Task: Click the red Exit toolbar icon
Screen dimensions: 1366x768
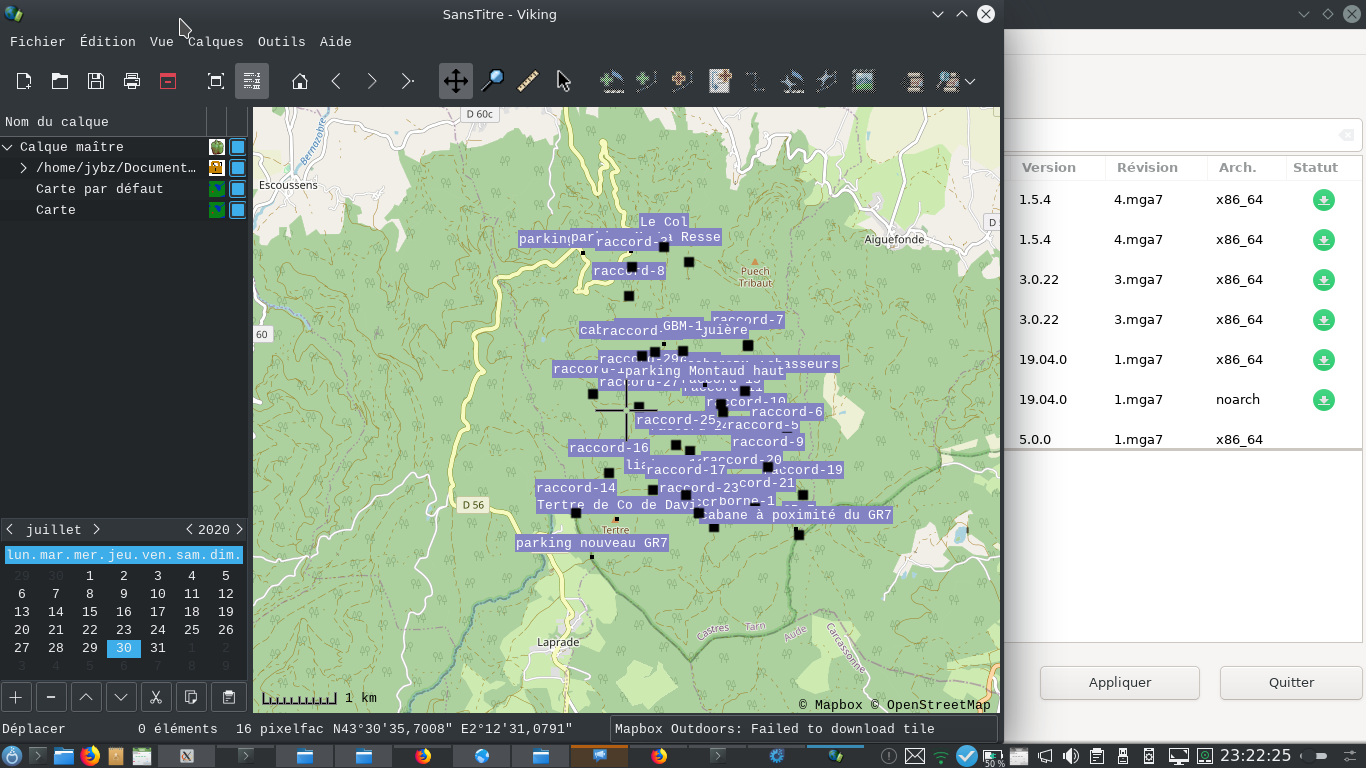Action: [x=168, y=81]
